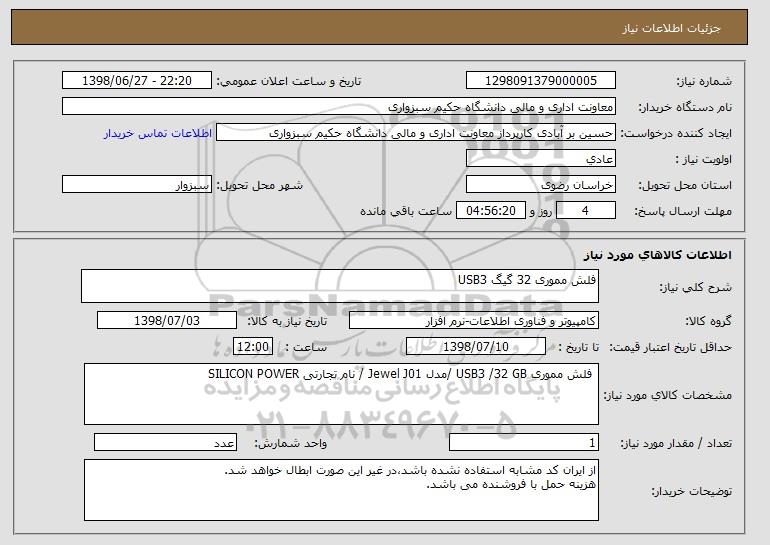Click the header title جزئیات اطلاعات نیاز
770x545 pixels.
(671, 28)
